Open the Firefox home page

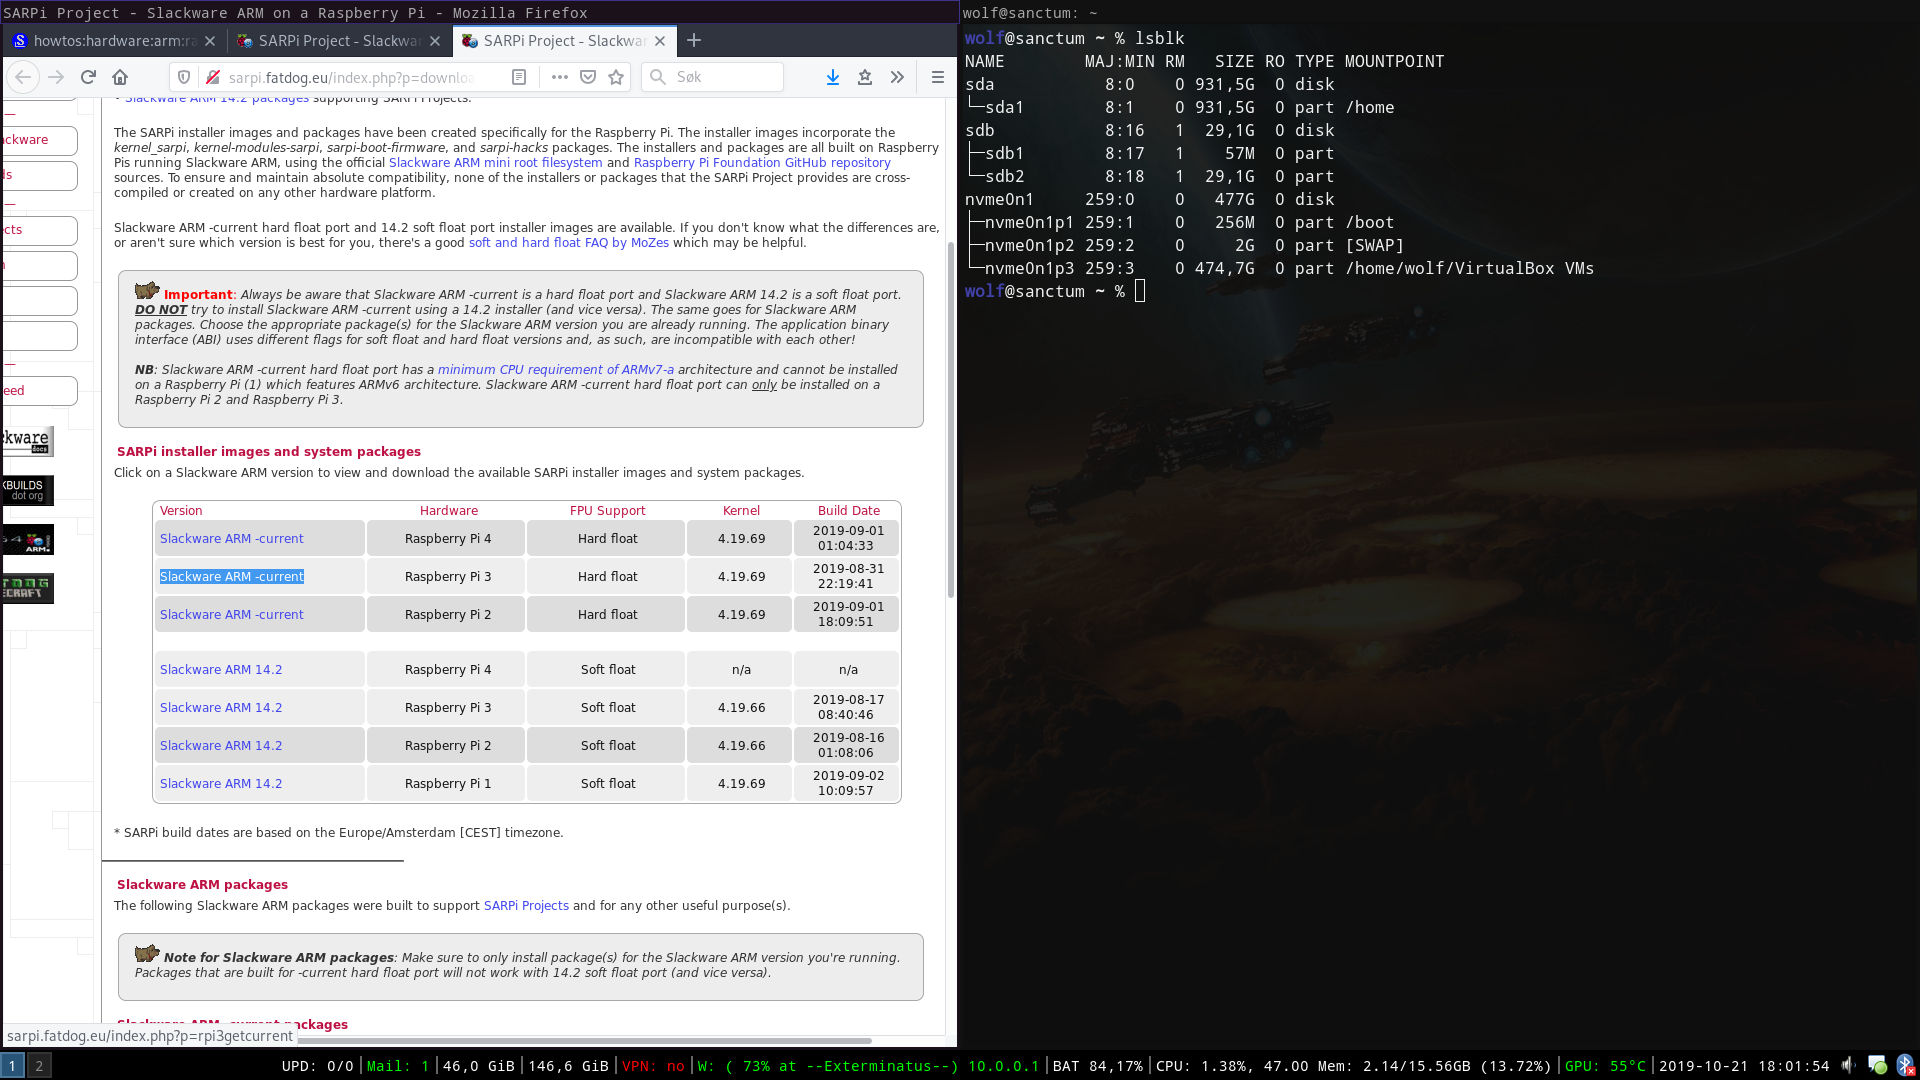click(x=120, y=77)
